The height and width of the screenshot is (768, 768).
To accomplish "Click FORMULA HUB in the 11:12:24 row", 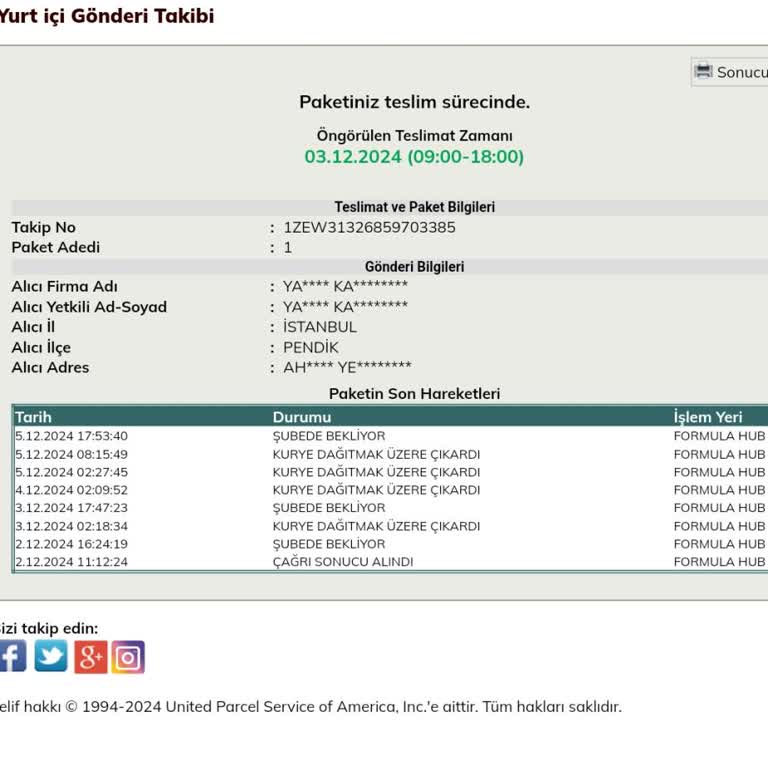I will click(719, 562).
